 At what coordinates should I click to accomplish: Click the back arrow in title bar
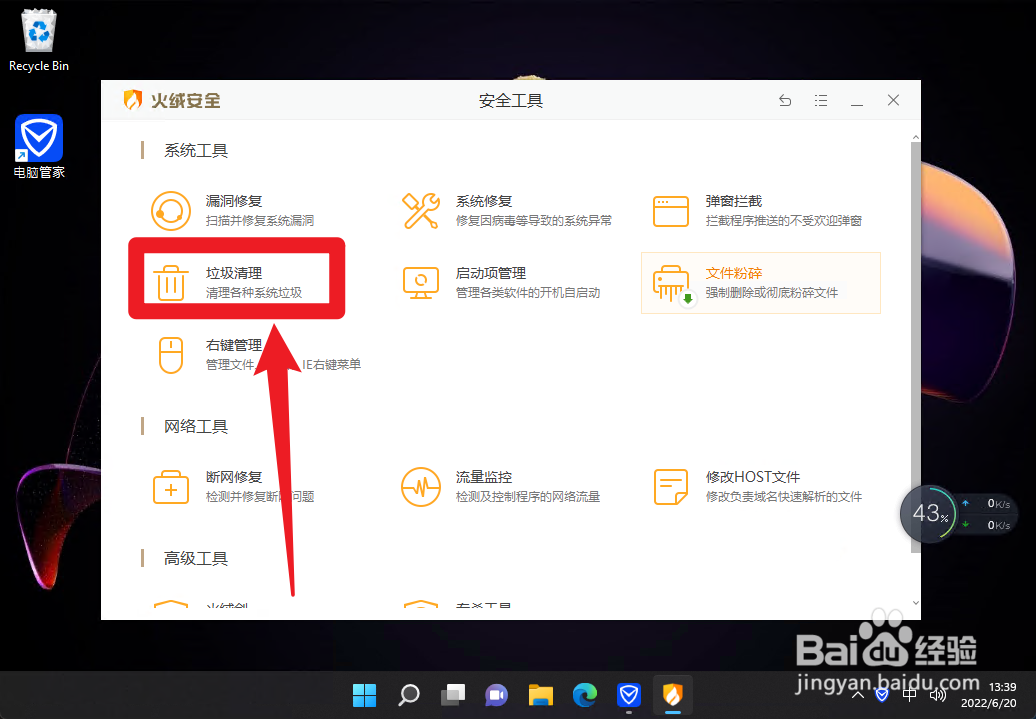785,100
